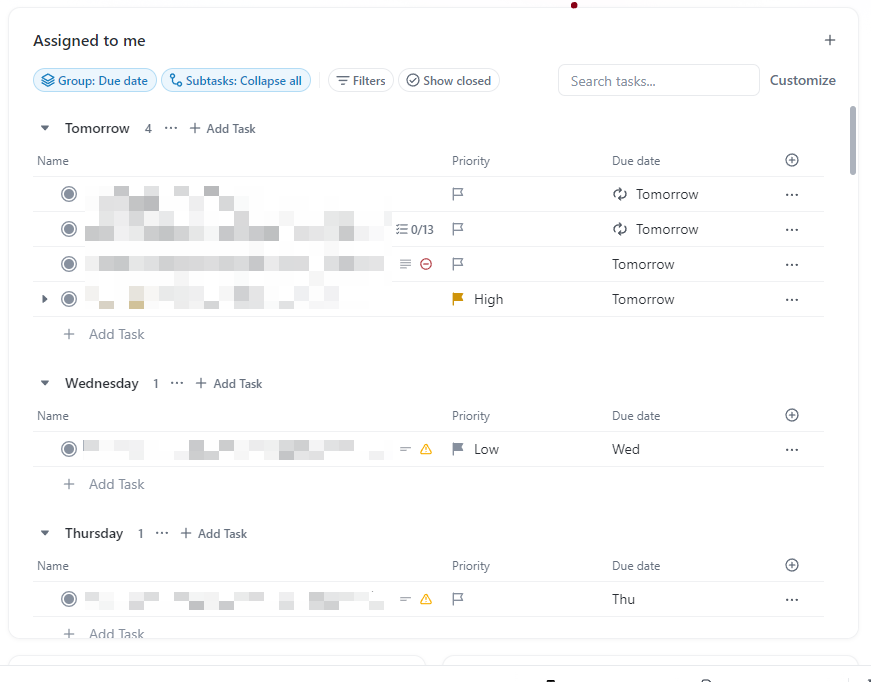Click the vertical scrollbar of the task list

coord(853,141)
